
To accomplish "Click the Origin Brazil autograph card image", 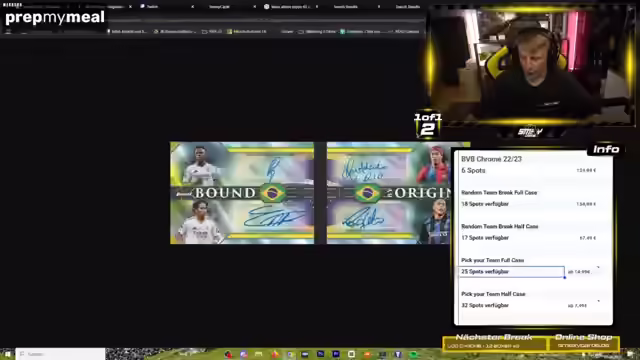I will (x=389, y=193).
